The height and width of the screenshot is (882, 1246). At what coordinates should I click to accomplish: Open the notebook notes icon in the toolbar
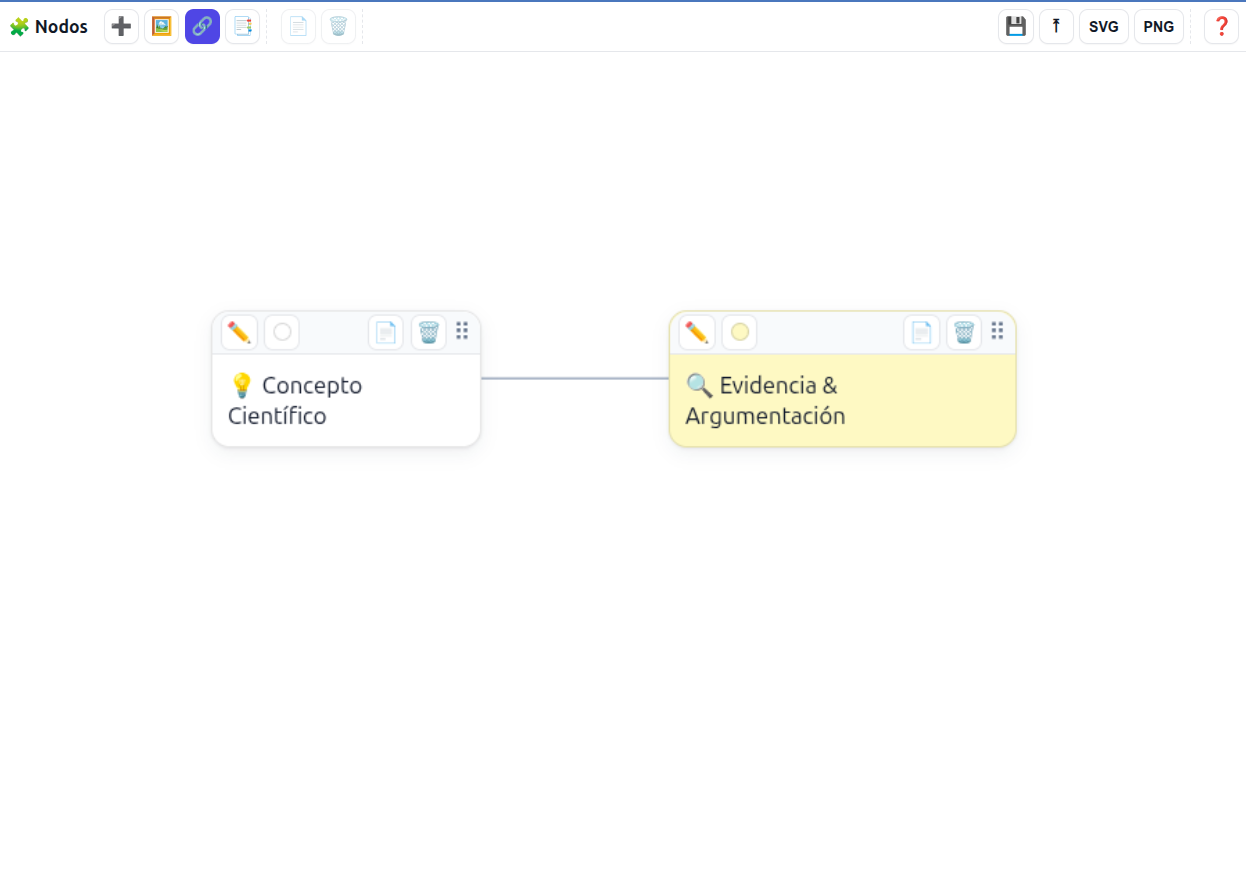pos(242,26)
